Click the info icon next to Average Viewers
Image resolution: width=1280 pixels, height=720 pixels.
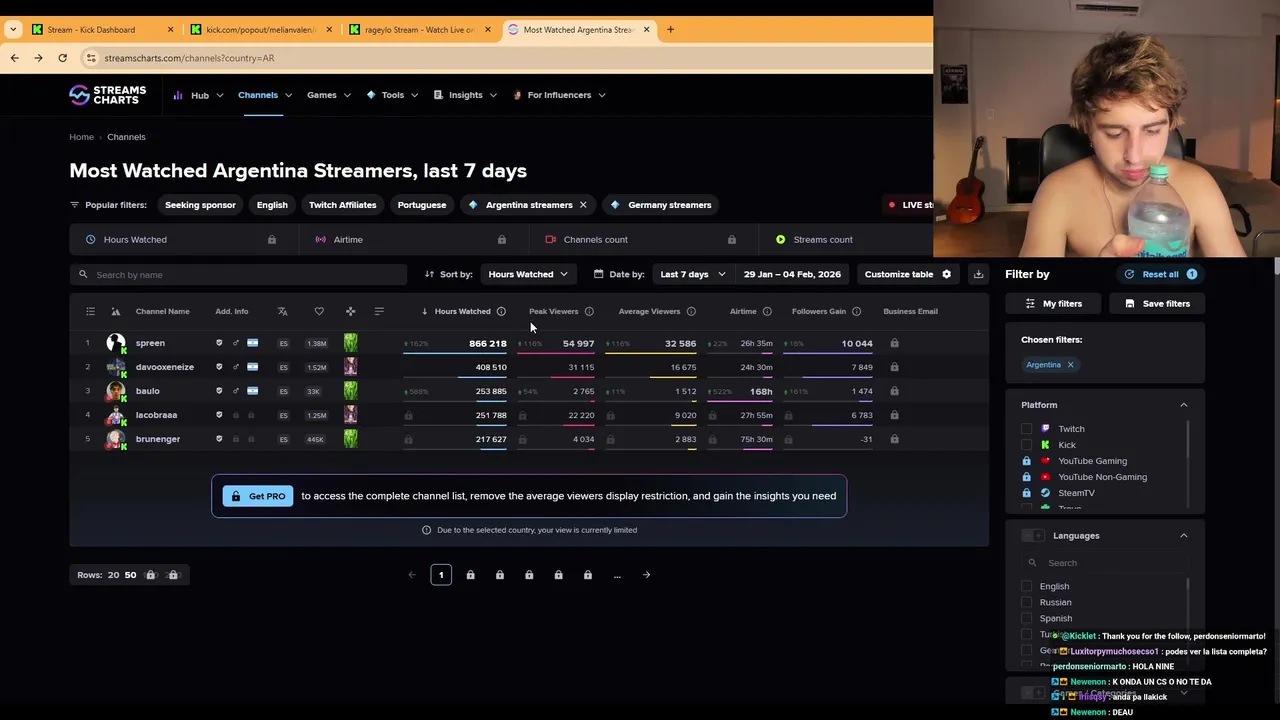(x=691, y=311)
